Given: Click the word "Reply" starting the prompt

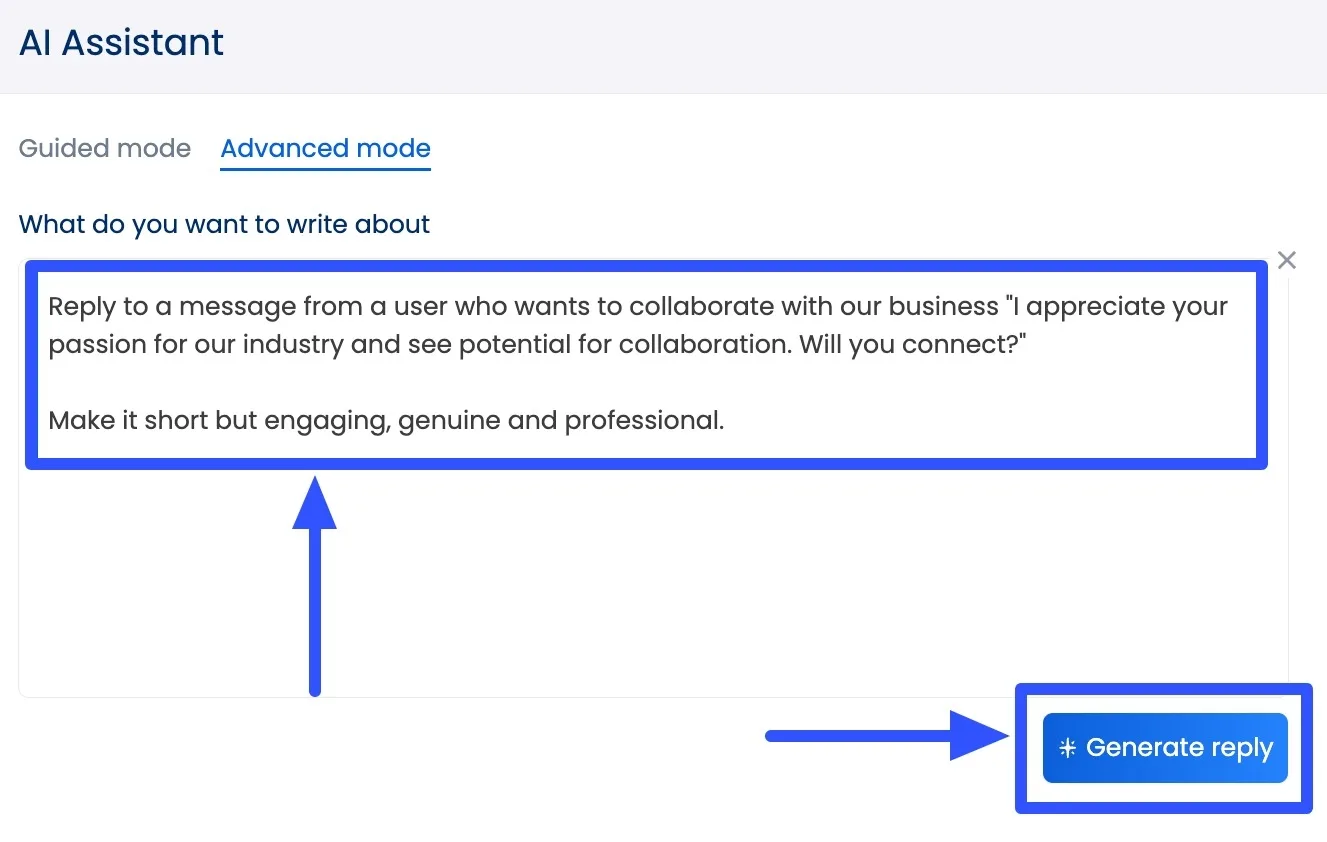Looking at the screenshot, I should [x=75, y=306].
